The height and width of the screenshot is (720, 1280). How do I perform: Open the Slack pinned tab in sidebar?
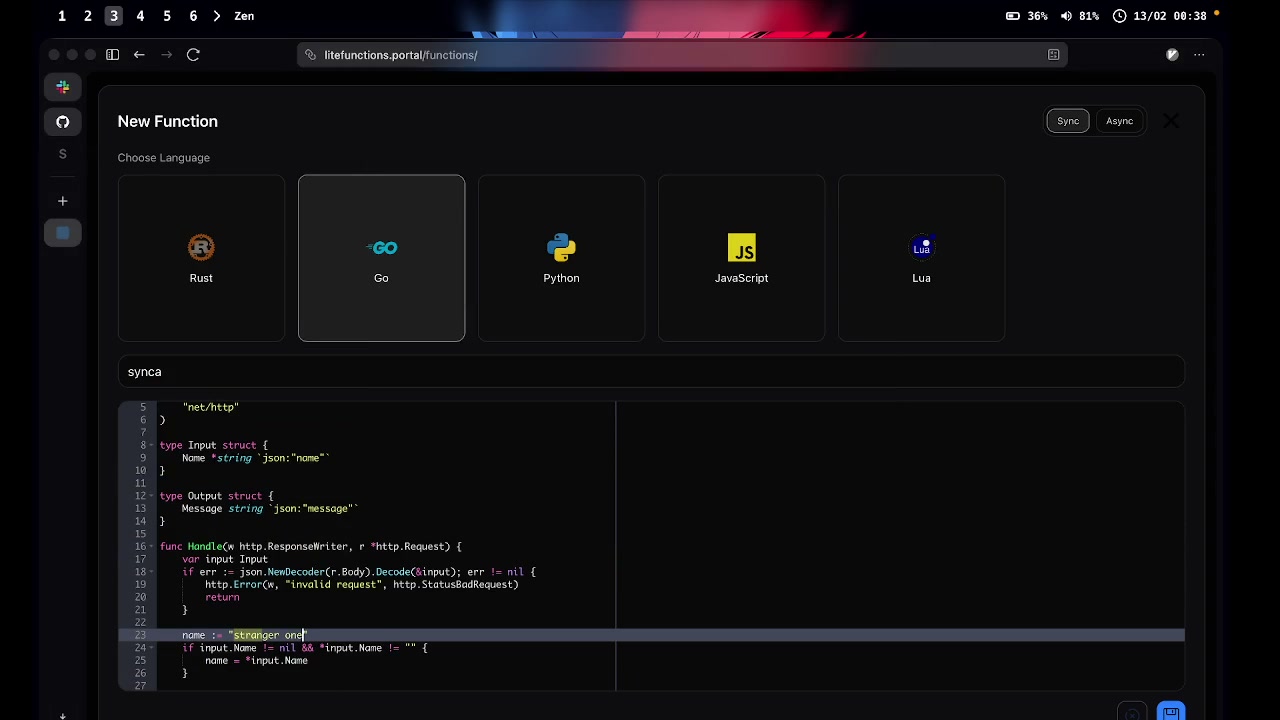point(62,88)
